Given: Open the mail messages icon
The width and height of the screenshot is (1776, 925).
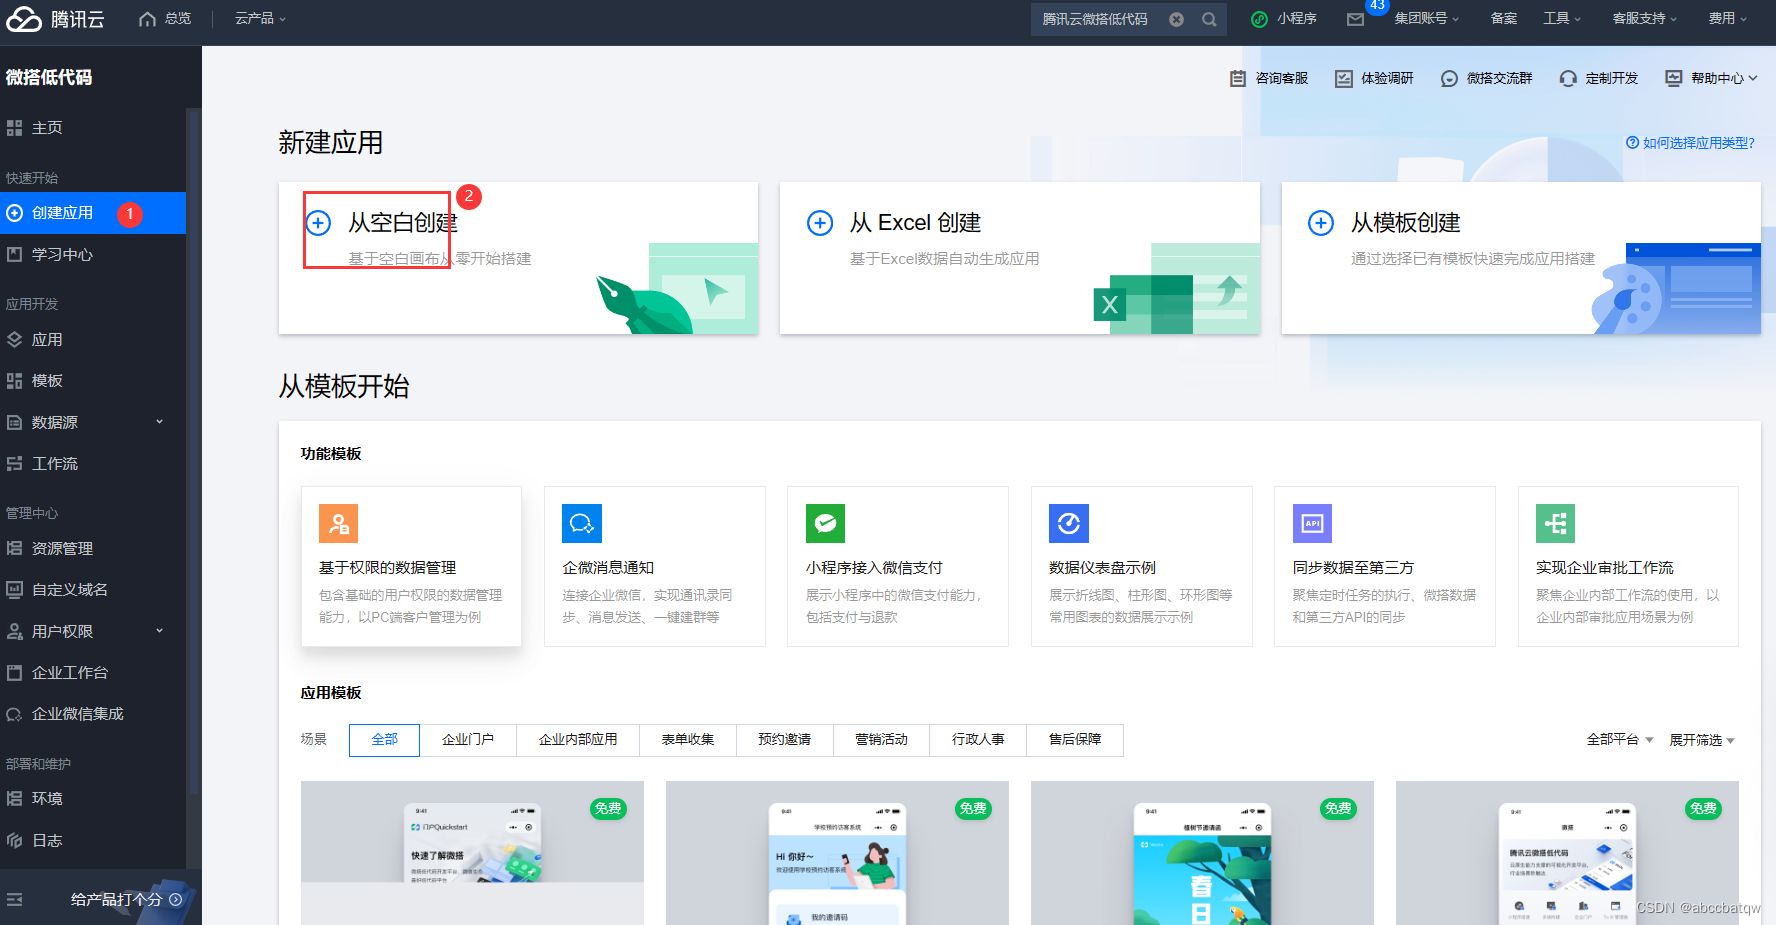Looking at the screenshot, I should coord(1355,19).
